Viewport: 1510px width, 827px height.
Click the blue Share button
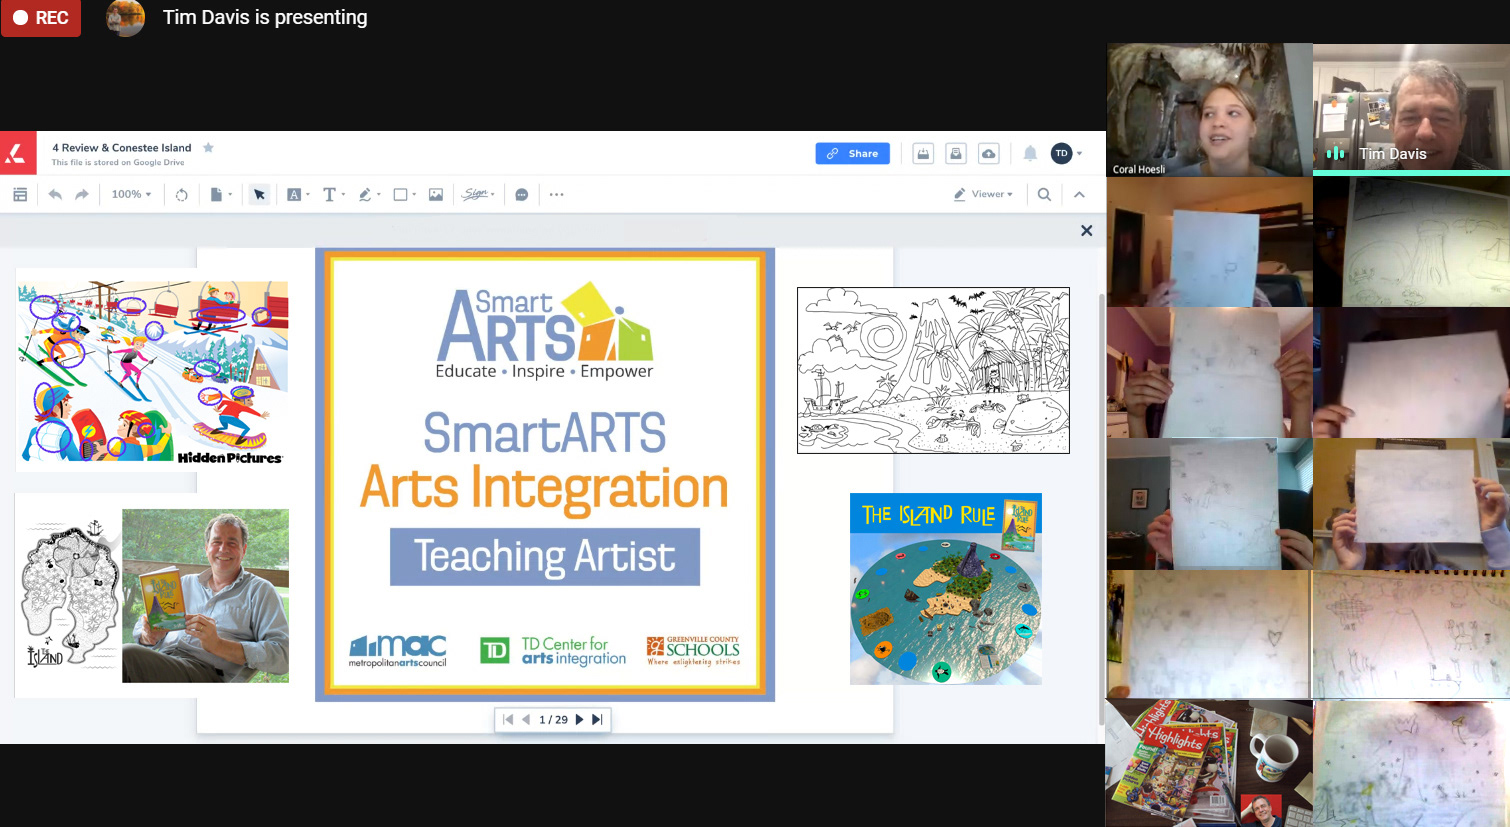(852, 153)
